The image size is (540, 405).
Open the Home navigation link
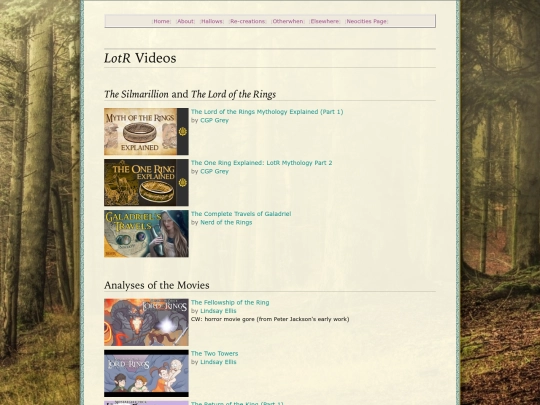pyautogui.click(x=161, y=21)
